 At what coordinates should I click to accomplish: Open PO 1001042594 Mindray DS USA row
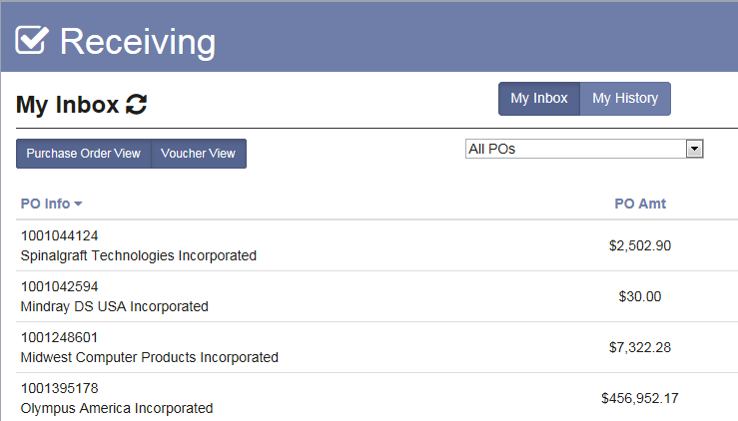377,296
